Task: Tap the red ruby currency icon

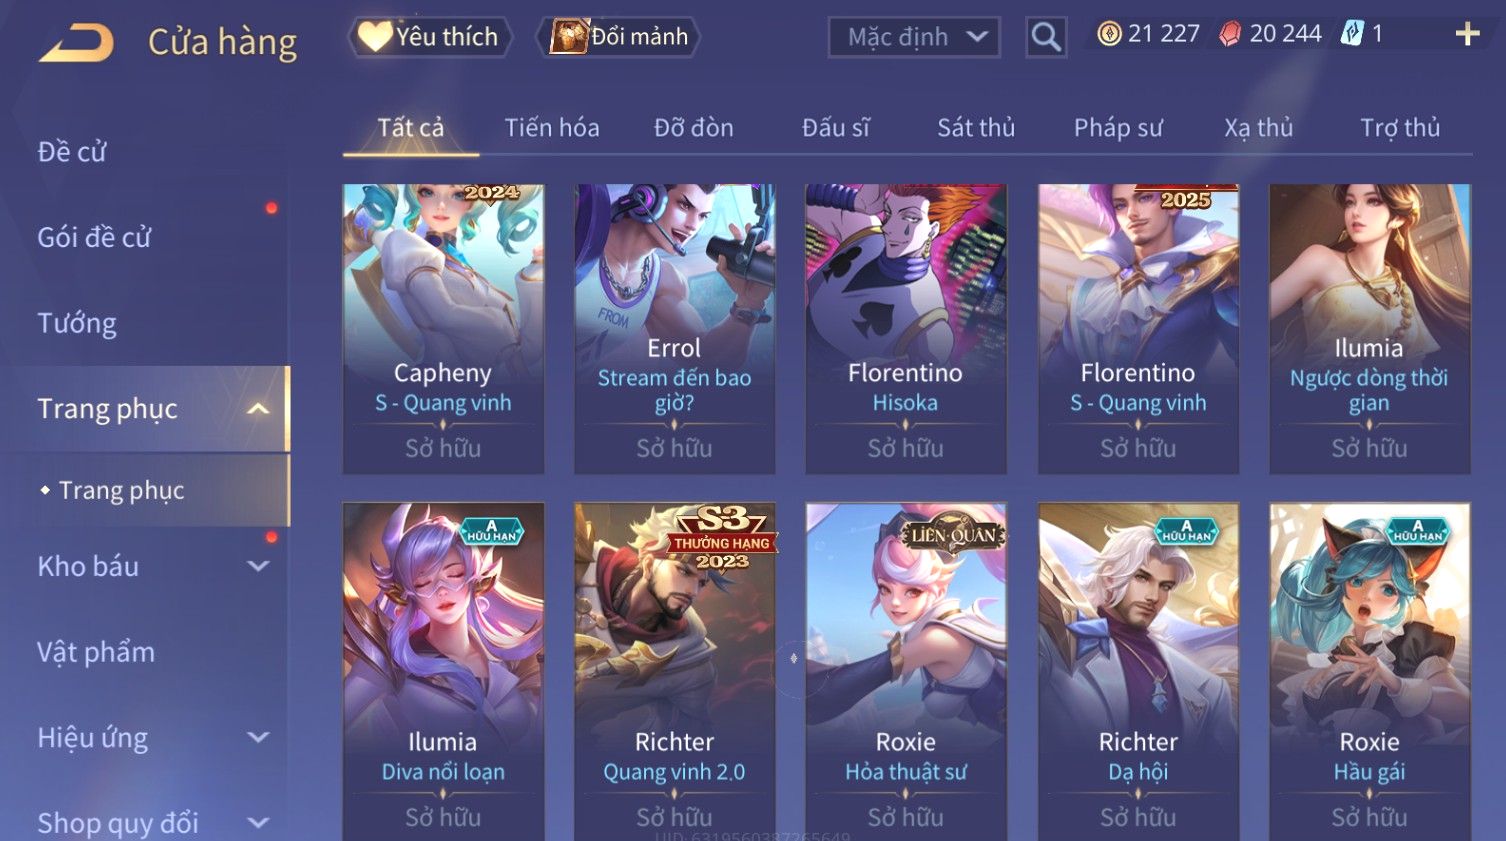Action: 1230,34
